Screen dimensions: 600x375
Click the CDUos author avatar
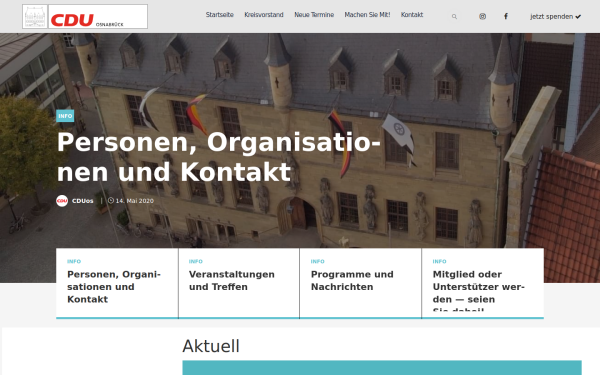[62, 201]
